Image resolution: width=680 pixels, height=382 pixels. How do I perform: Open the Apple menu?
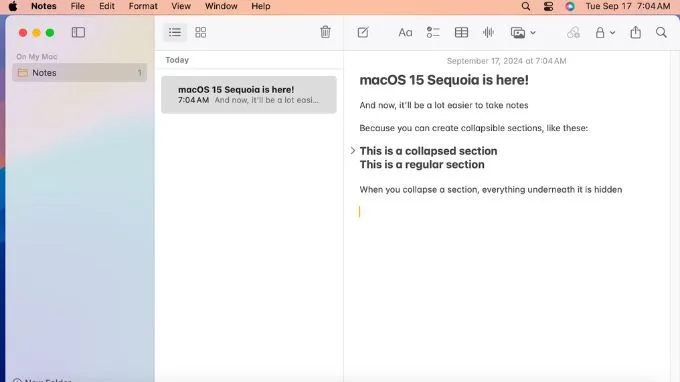click(x=13, y=7)
